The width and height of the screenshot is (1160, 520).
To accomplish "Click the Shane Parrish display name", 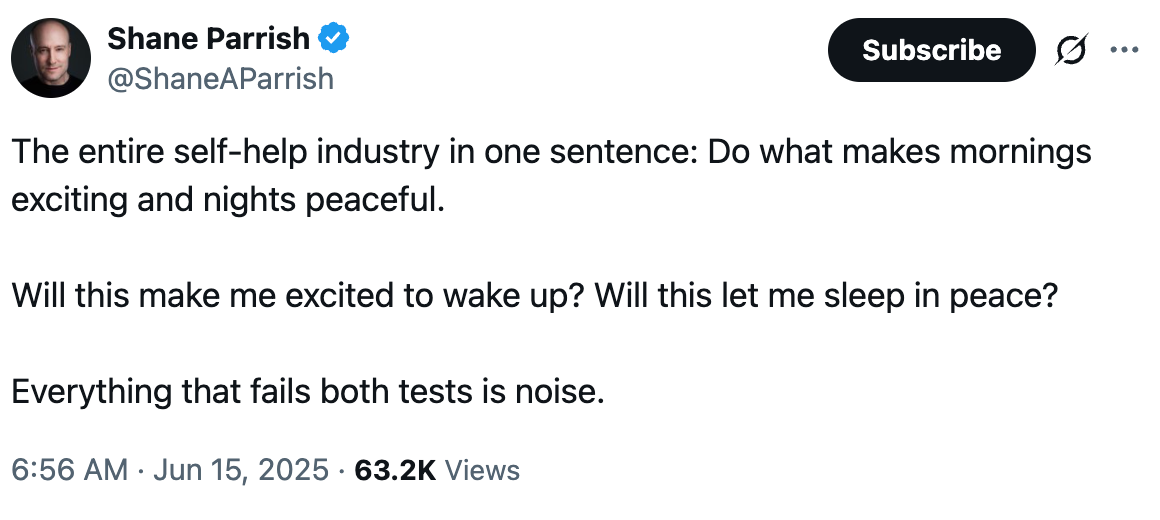I will tap(208, 39).
